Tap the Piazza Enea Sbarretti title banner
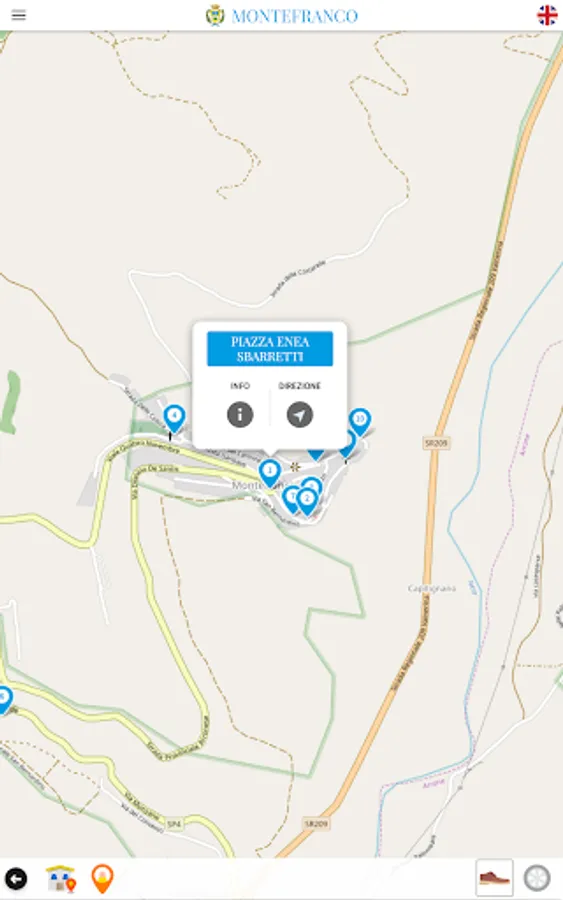This screenshot has width=563, height=900. (x=270, y=349)
